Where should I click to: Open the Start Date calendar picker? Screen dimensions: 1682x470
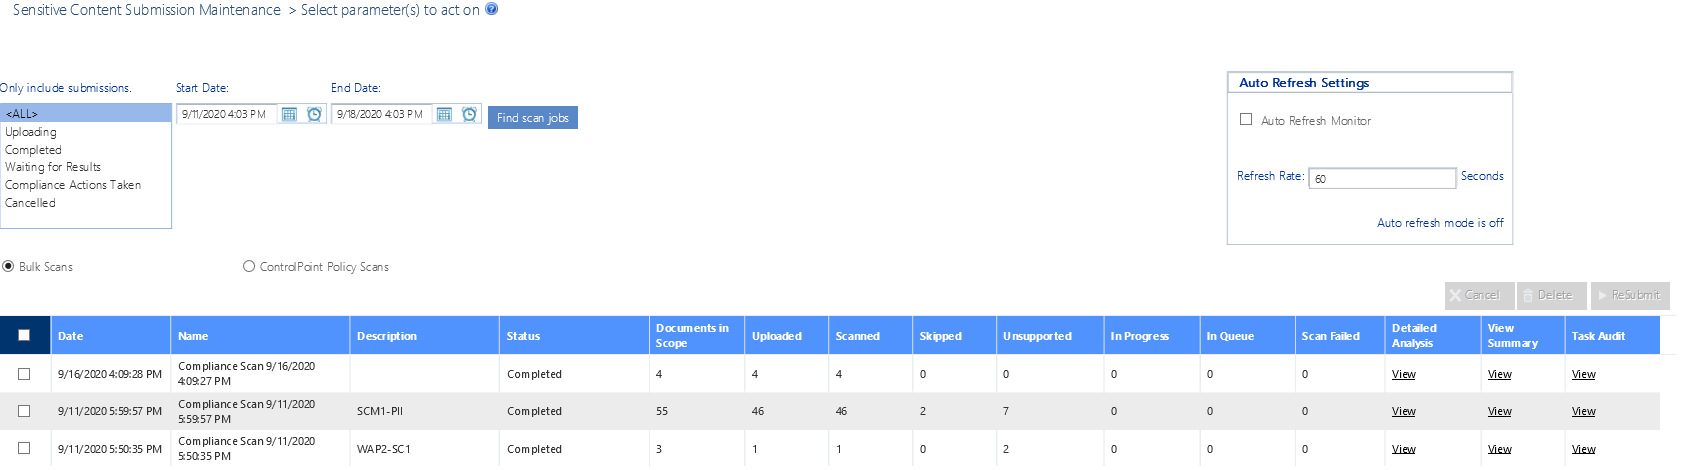tap(289, 115)
